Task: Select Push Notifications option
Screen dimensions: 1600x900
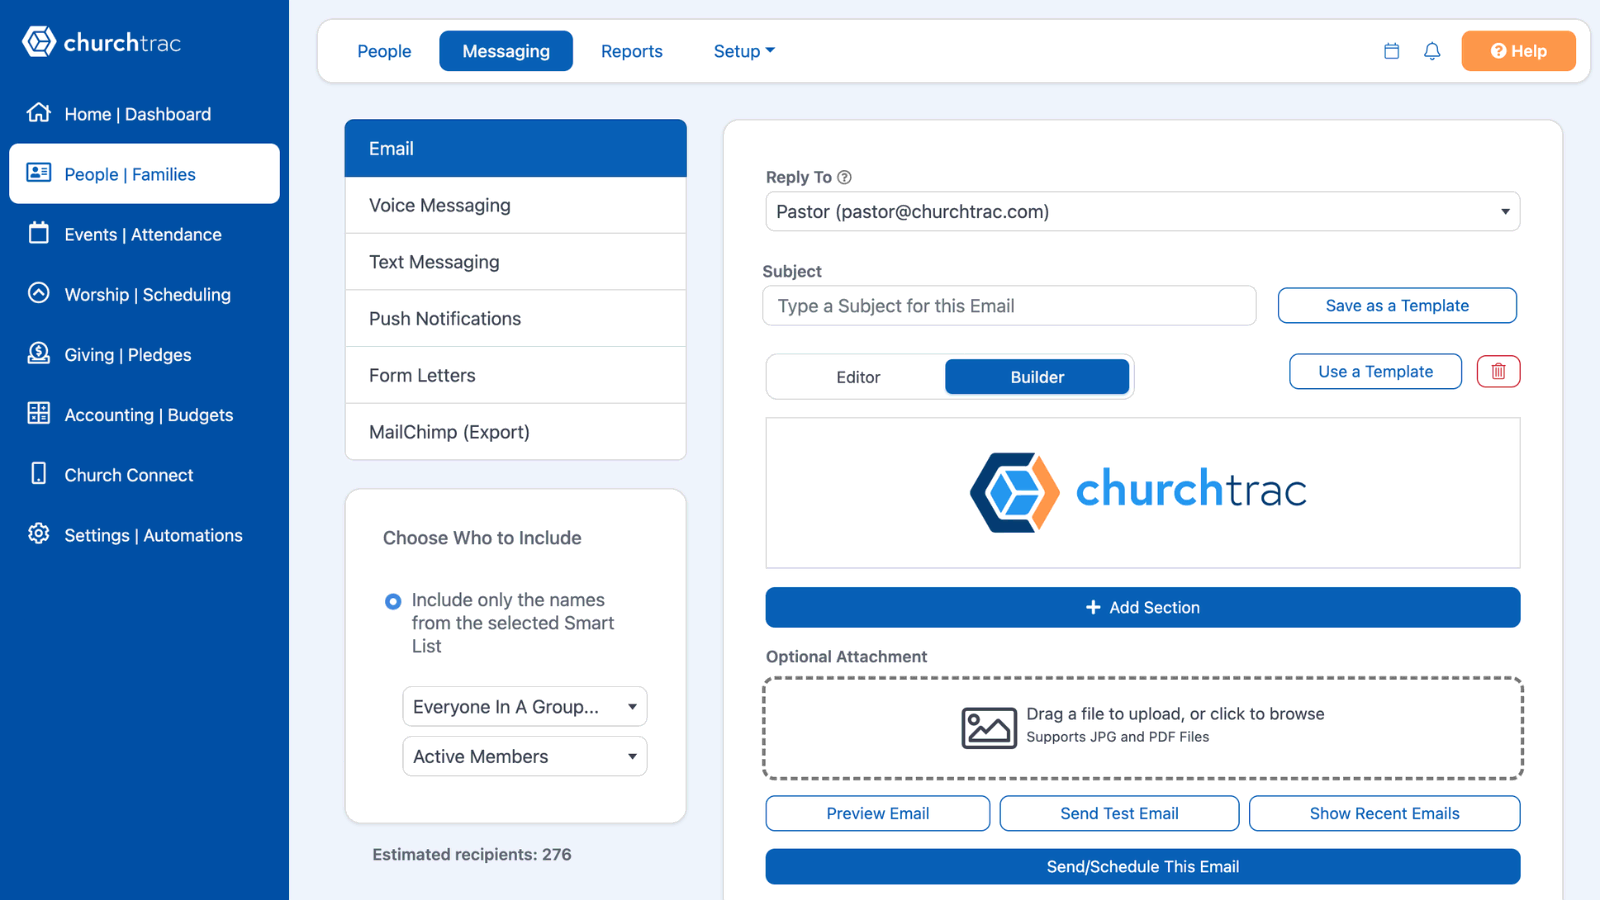Action: 516,318
